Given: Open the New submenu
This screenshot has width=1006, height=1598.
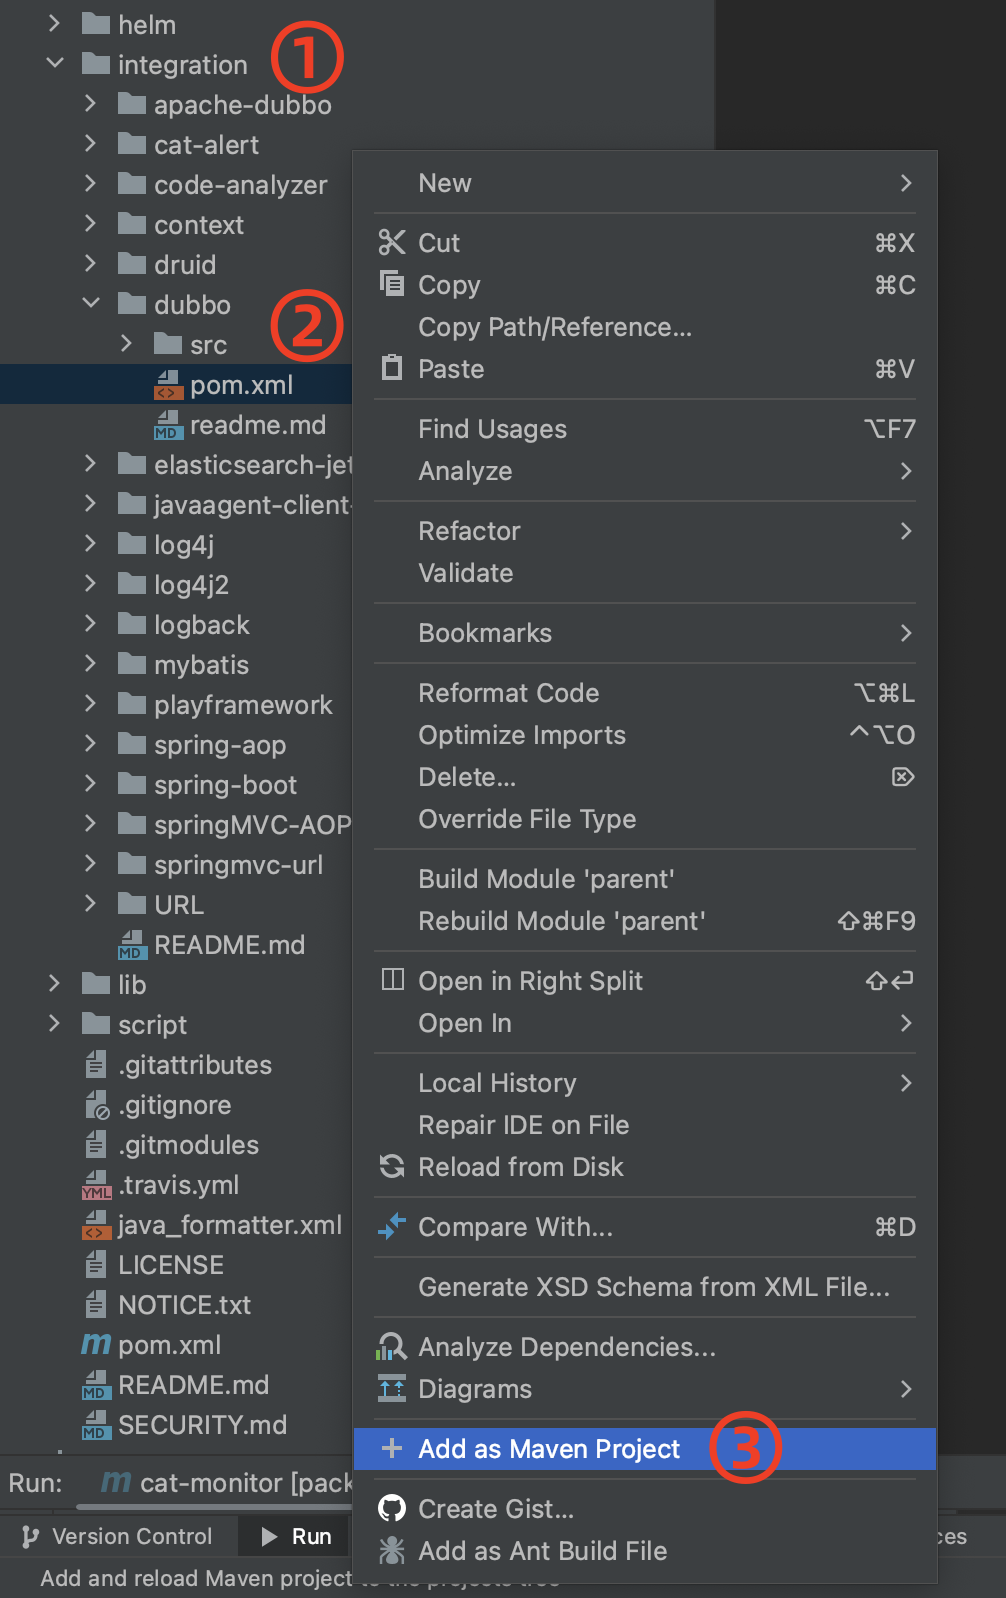Looking at the screenshot, I should (x=645, y=183).
